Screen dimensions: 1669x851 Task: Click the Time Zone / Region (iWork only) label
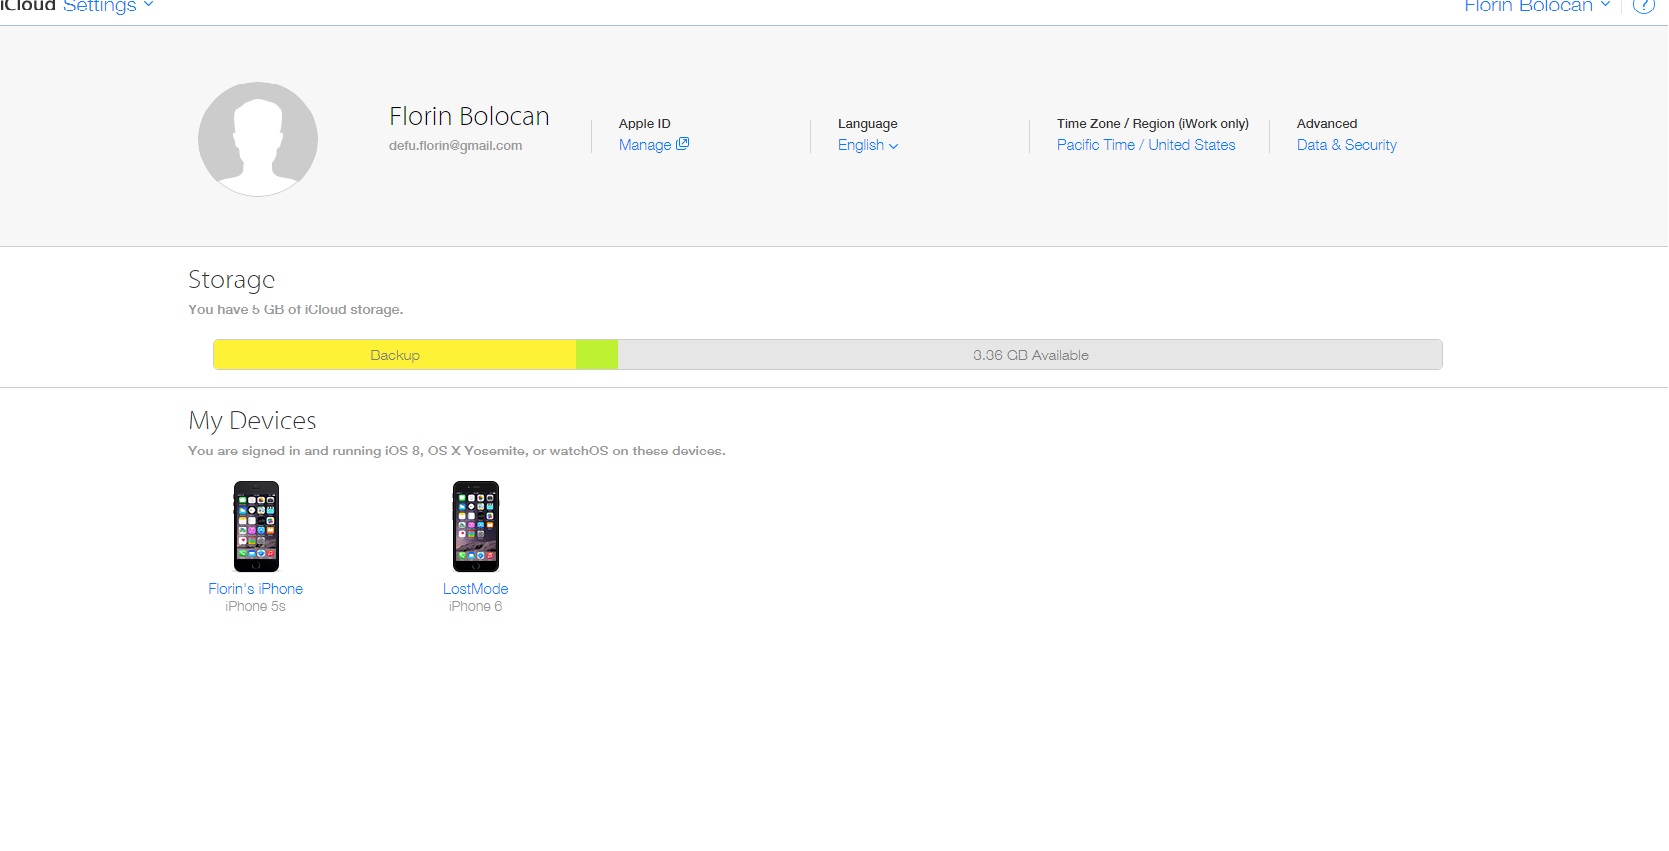pyautogui.click(x=1153, y=124)
